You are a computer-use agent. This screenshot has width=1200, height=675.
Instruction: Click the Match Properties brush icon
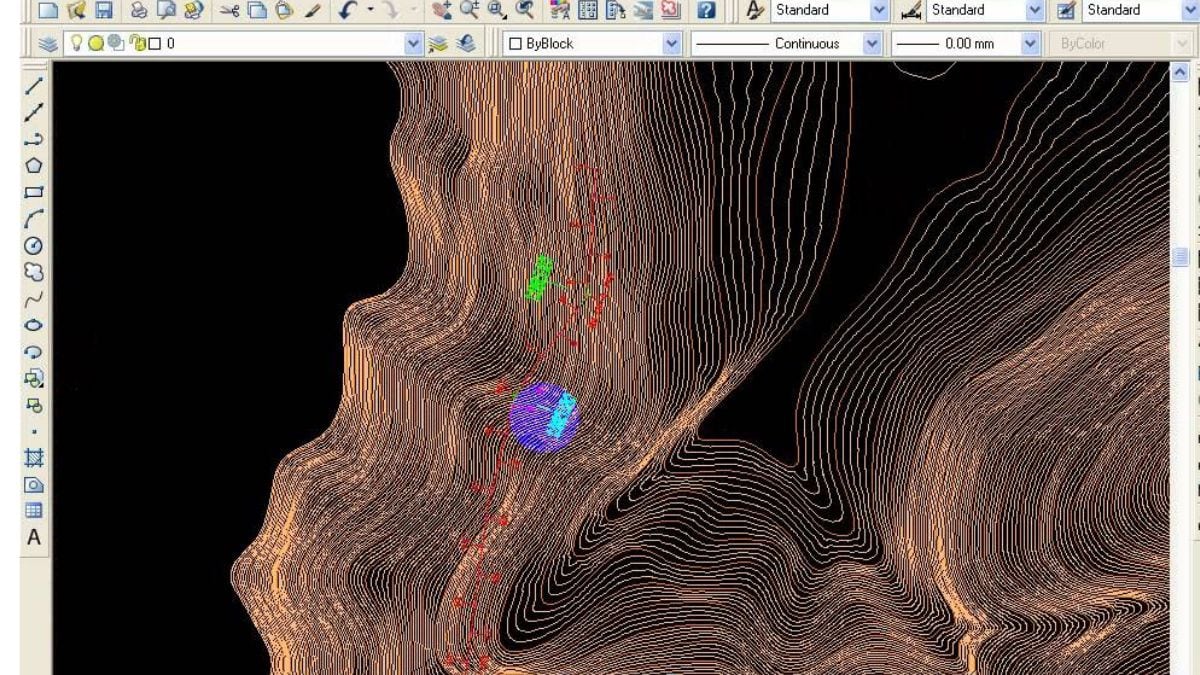(312, 11)
